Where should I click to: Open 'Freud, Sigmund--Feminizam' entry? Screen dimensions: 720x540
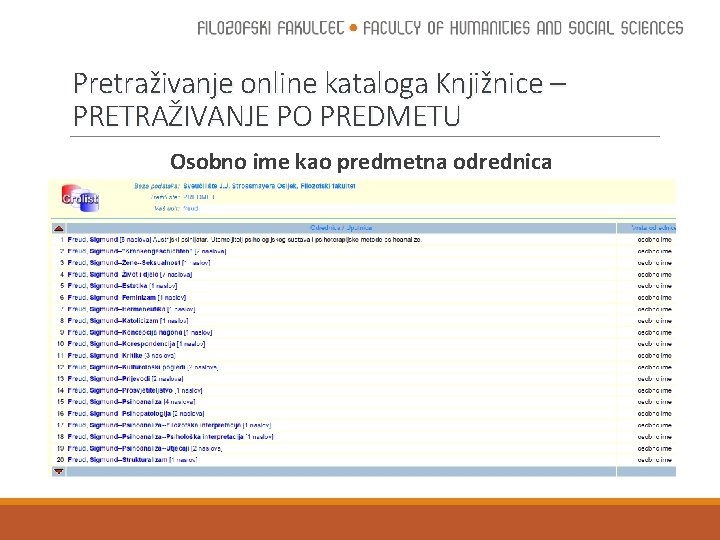(x=127, y=298)
